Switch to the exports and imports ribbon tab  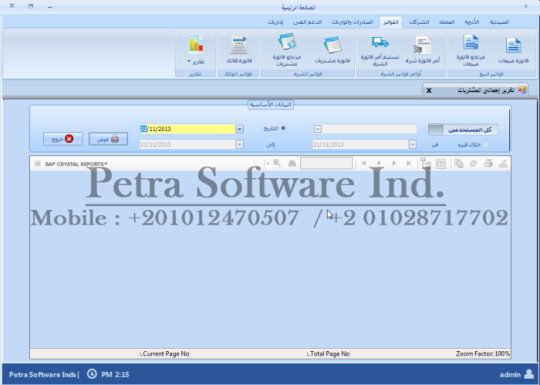coord(352,22)
